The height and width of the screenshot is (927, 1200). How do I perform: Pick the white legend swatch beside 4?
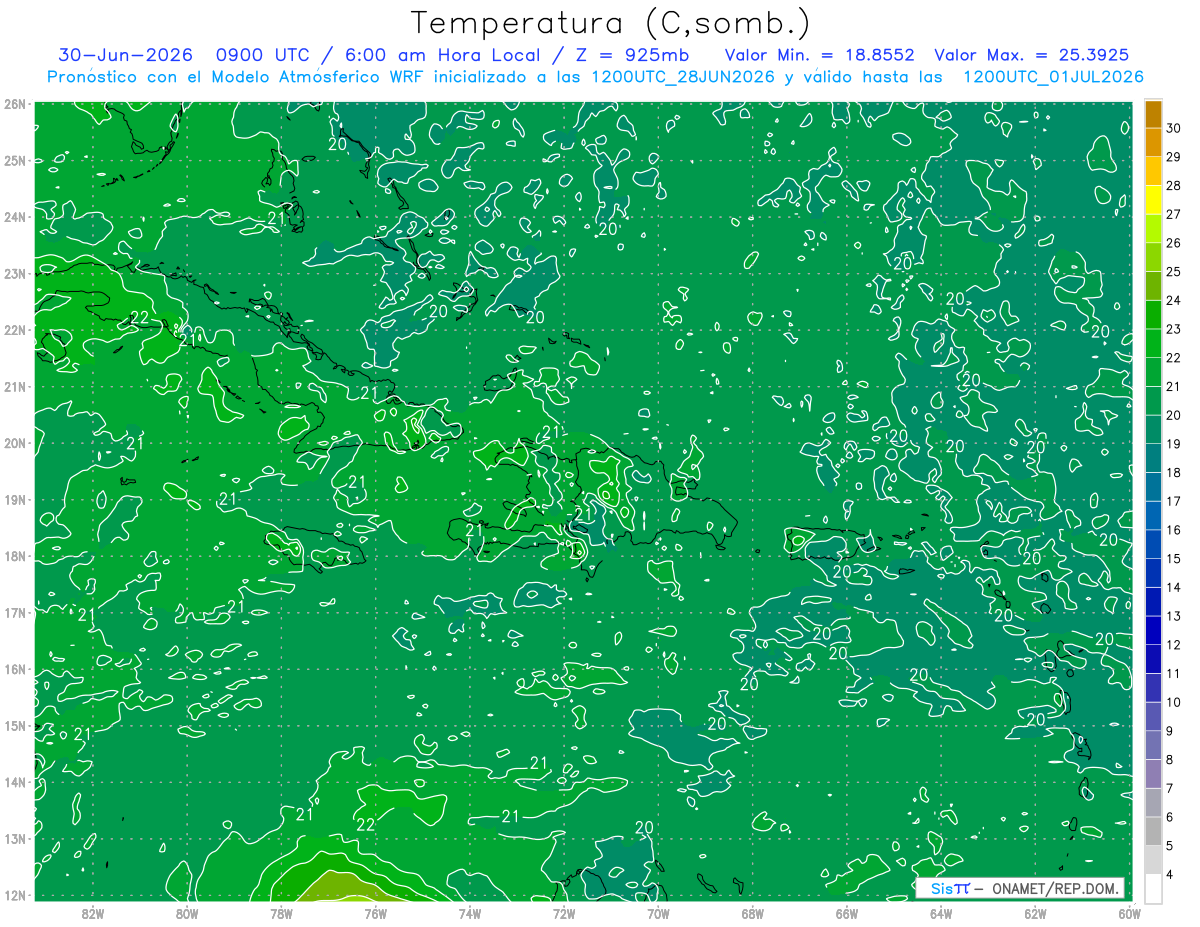[1153, 888]
